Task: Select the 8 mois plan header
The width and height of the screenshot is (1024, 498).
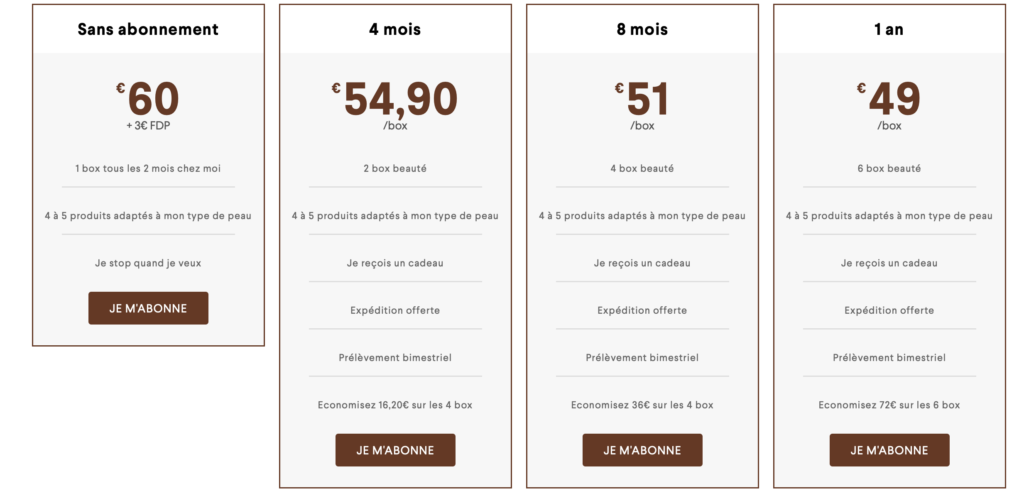Action: click(642, 29)
